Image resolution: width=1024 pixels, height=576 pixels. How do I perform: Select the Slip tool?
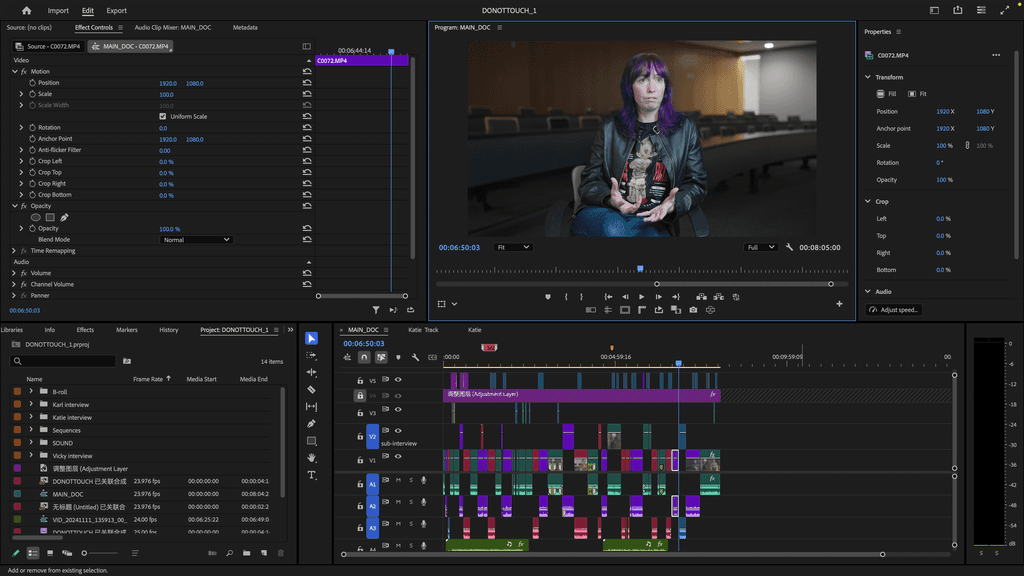click(x=312, y=406)
